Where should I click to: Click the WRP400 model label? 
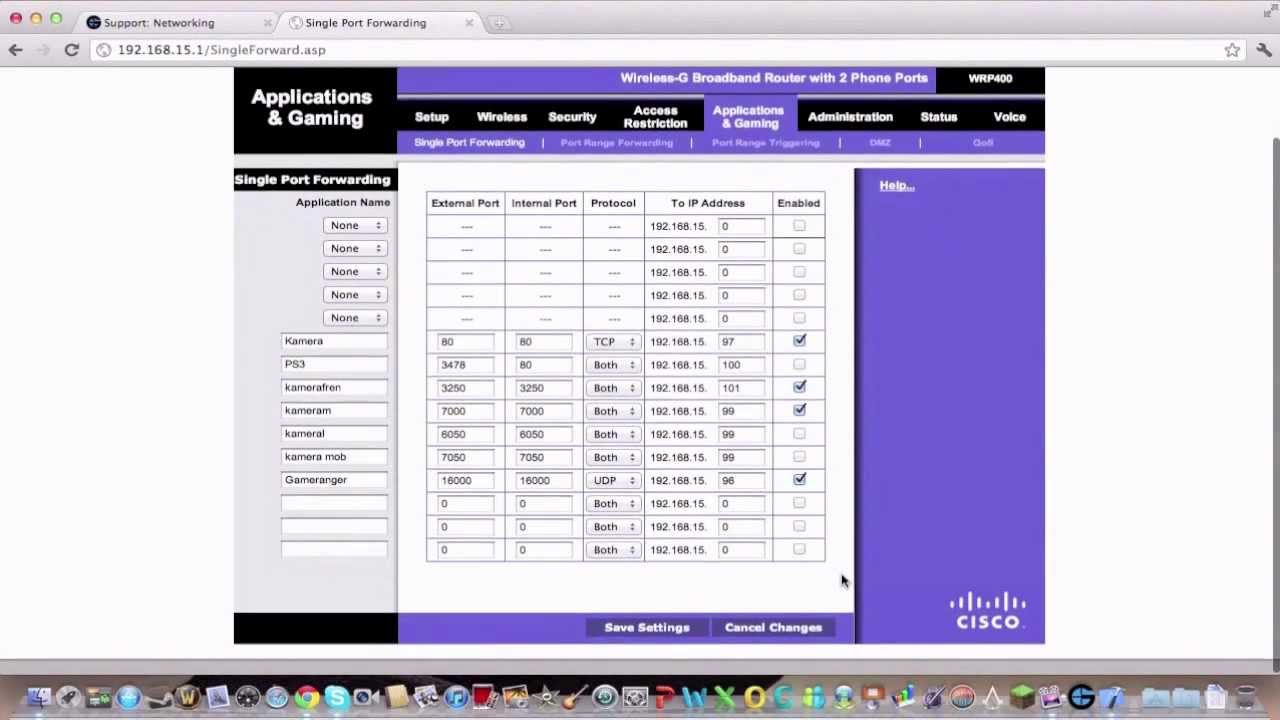990,79
